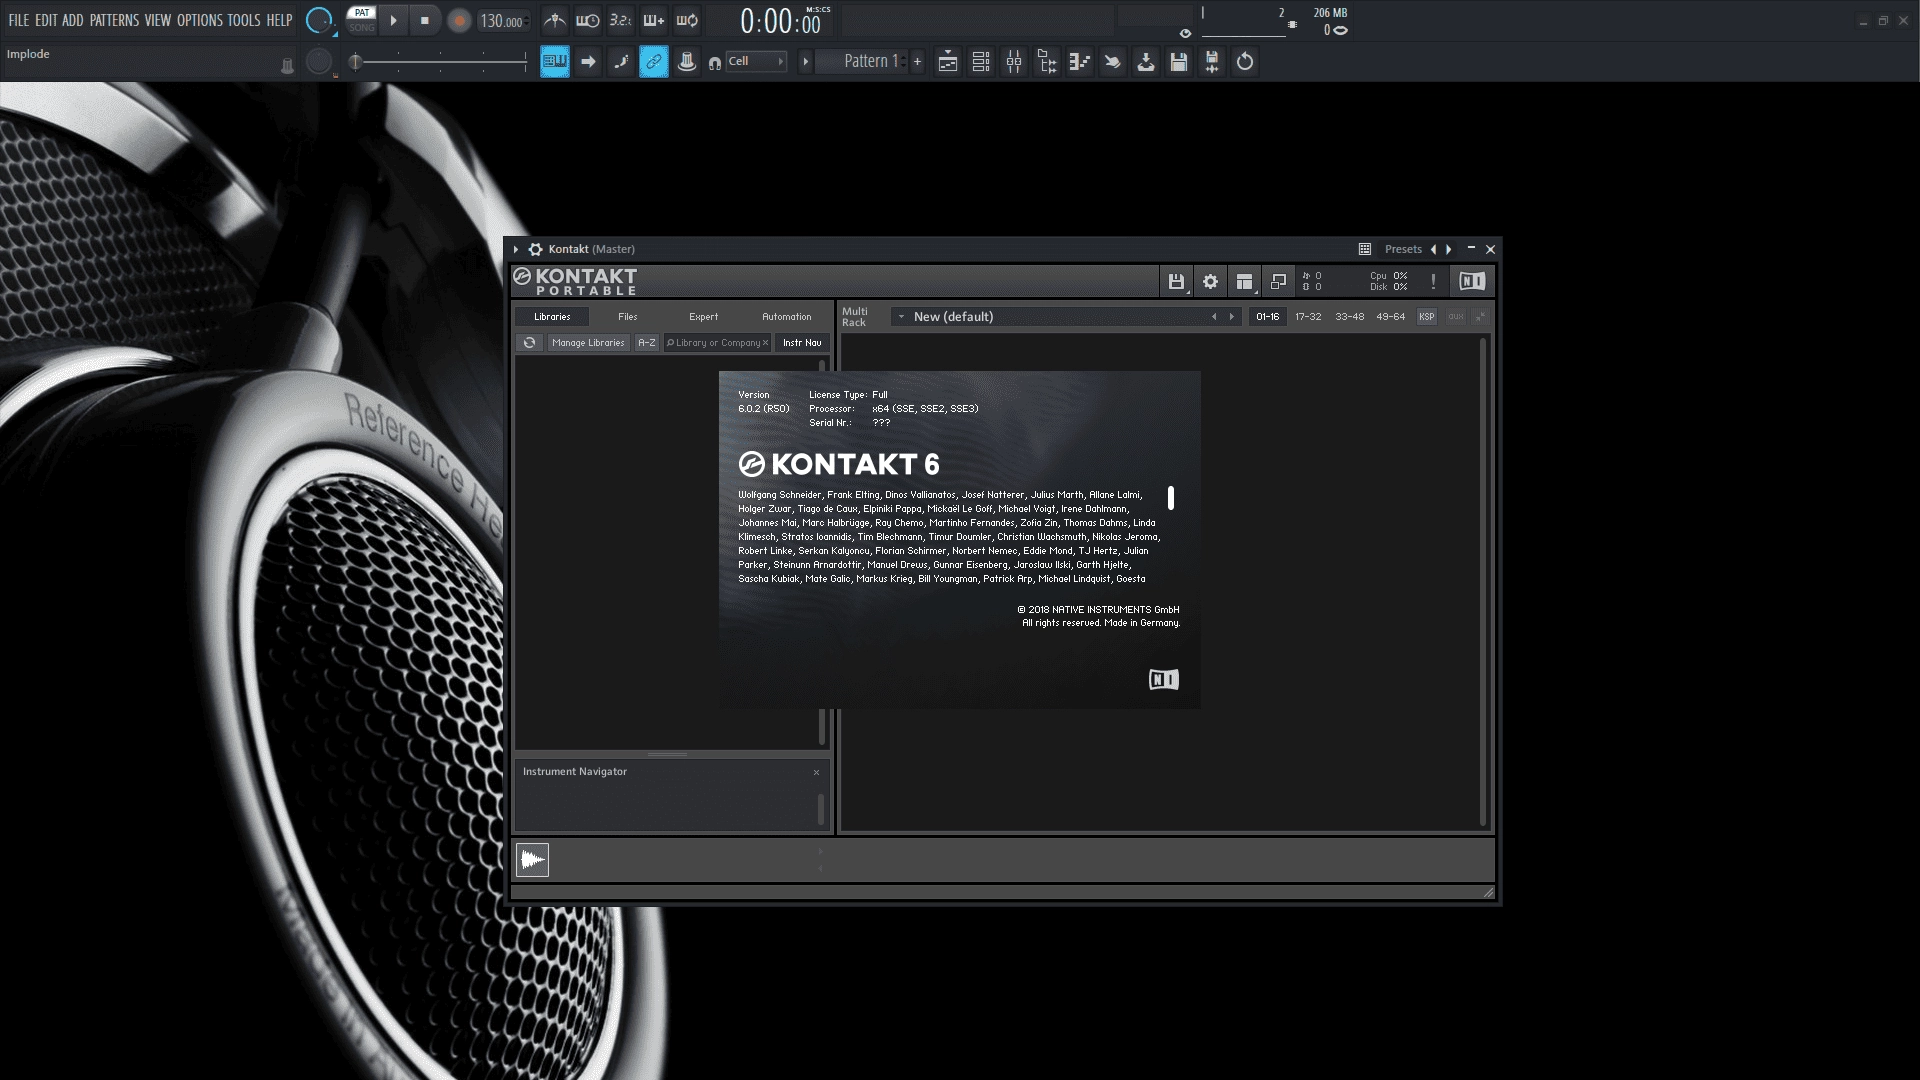Click the NI logo in Kontakt header
This screenshot has width=1920, height=1080.
(x=1472, y=282)
